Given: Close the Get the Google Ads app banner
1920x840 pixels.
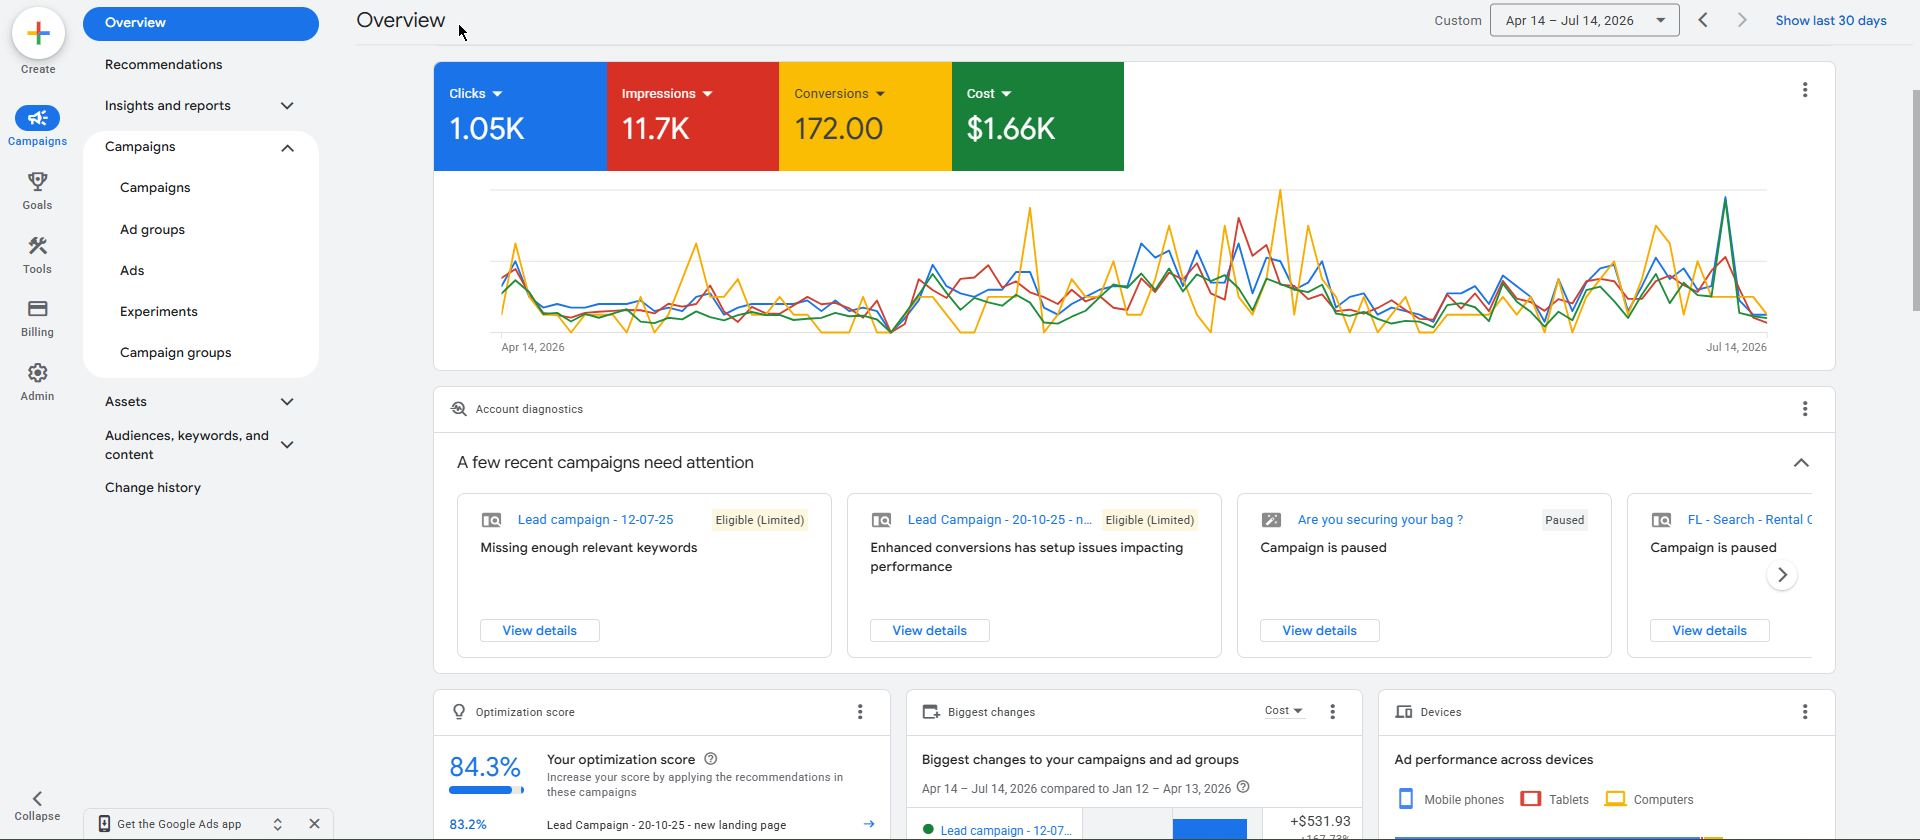Looking at the screenshot, I should (314, 824).
